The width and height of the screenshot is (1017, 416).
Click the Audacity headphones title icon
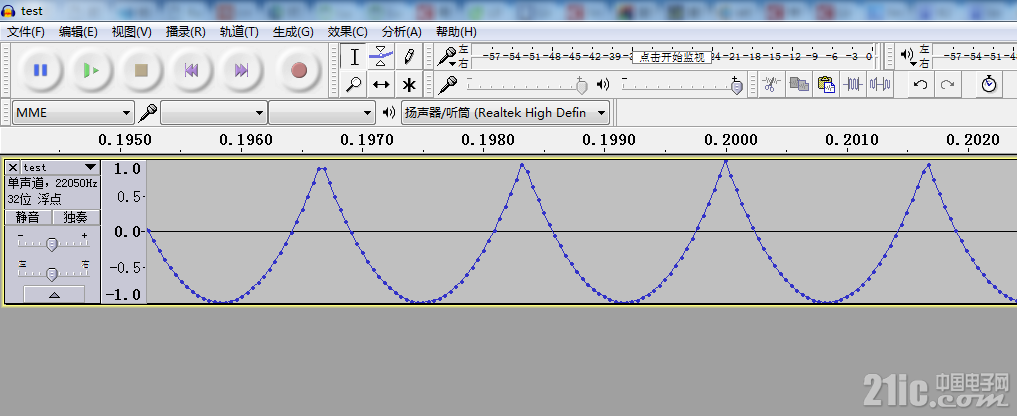click(x=9, y=10)
